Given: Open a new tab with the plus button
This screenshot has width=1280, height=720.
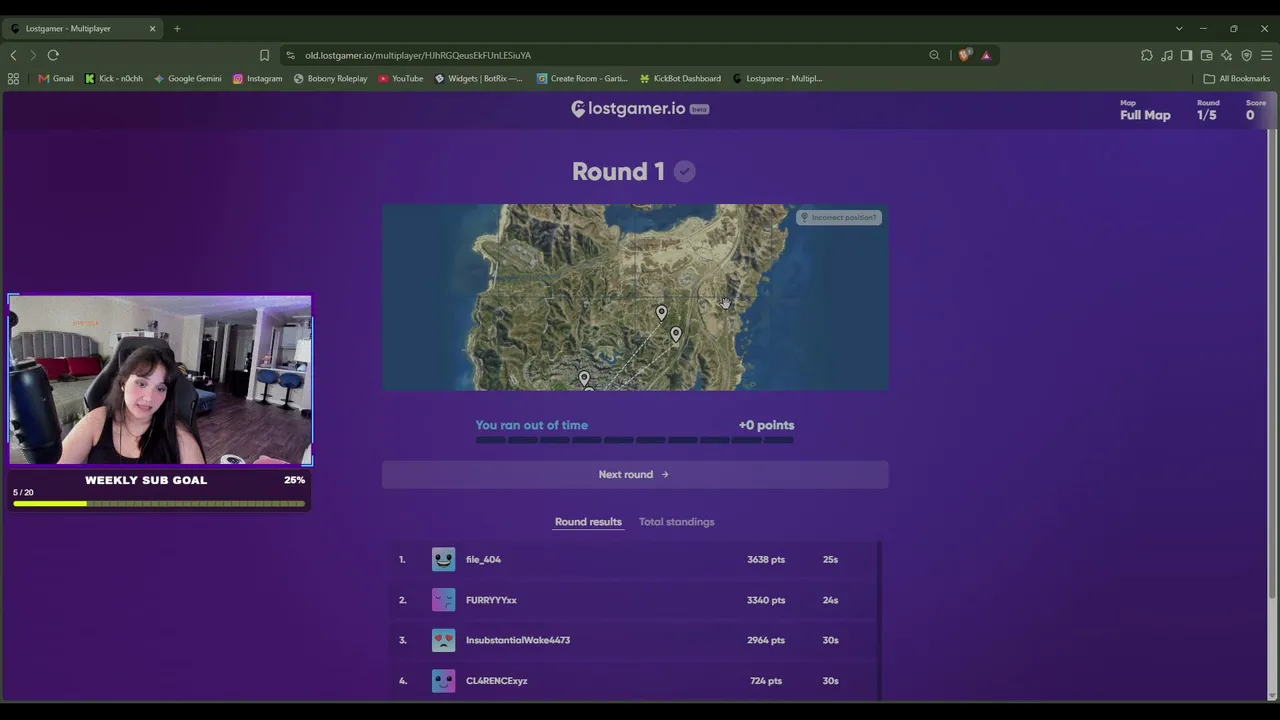Looking at the screenshot, I should (x=177, y=28).
